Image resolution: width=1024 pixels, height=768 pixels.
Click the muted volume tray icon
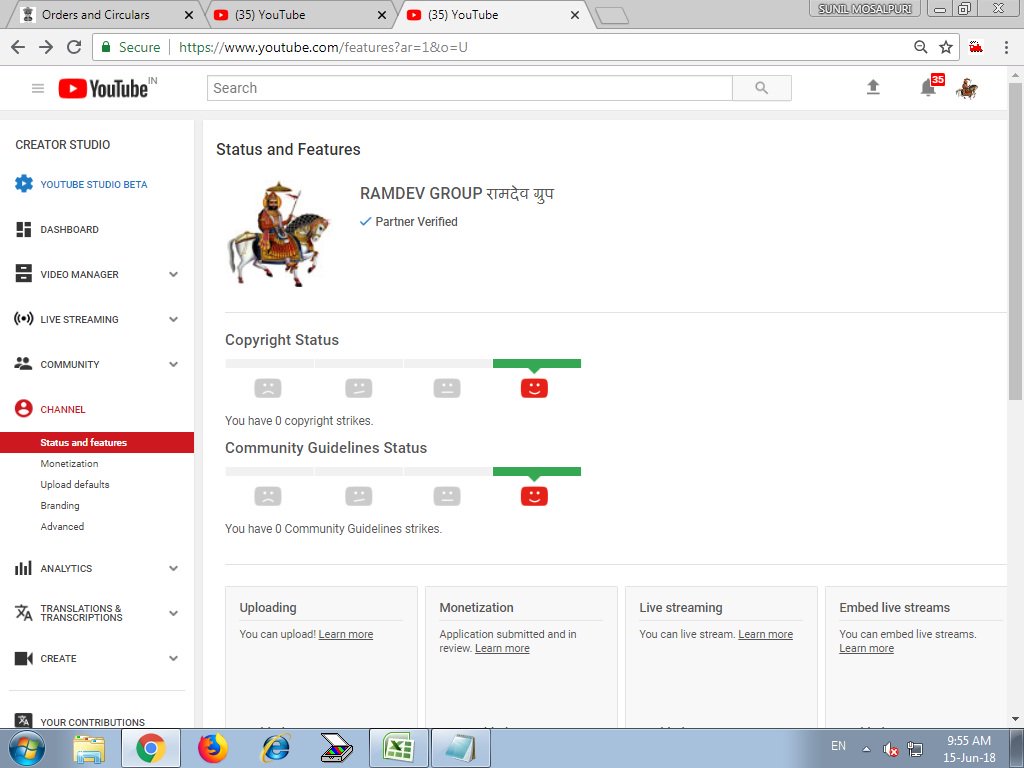pyautogui.click(x=890, y=749)
